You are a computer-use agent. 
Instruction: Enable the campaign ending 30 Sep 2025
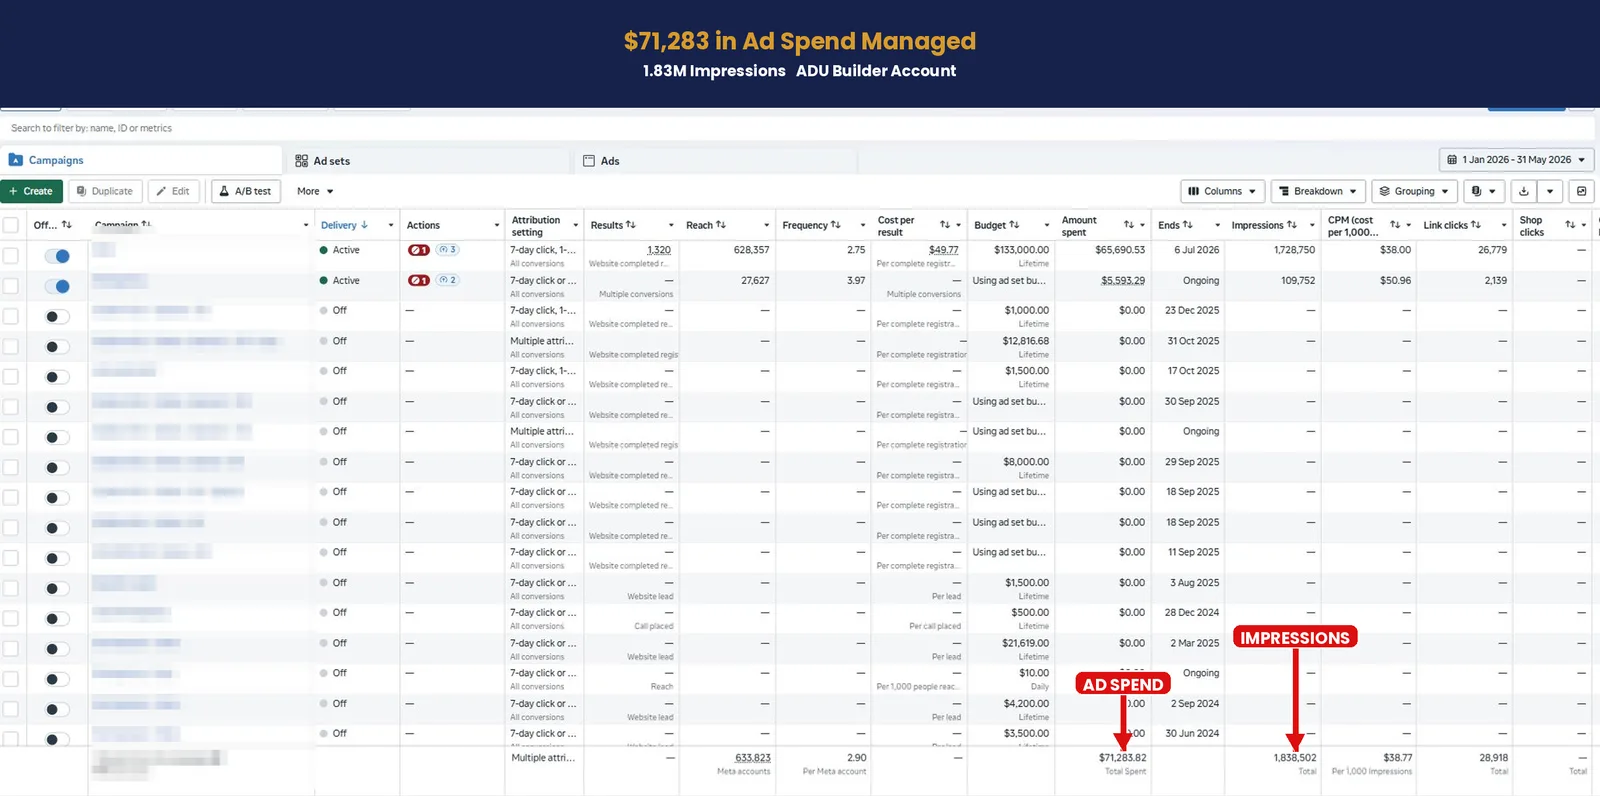pyautogui.click(x=57, y=407)
